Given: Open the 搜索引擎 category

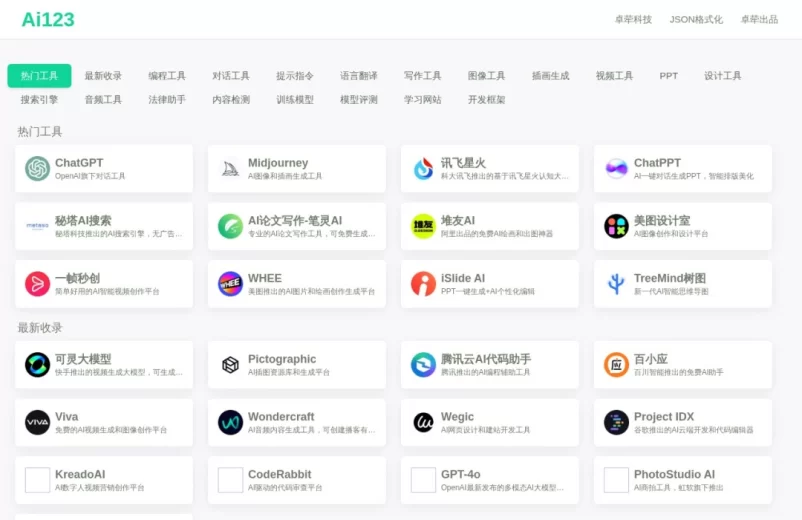Looking at the screenshot, I should 39,100.
